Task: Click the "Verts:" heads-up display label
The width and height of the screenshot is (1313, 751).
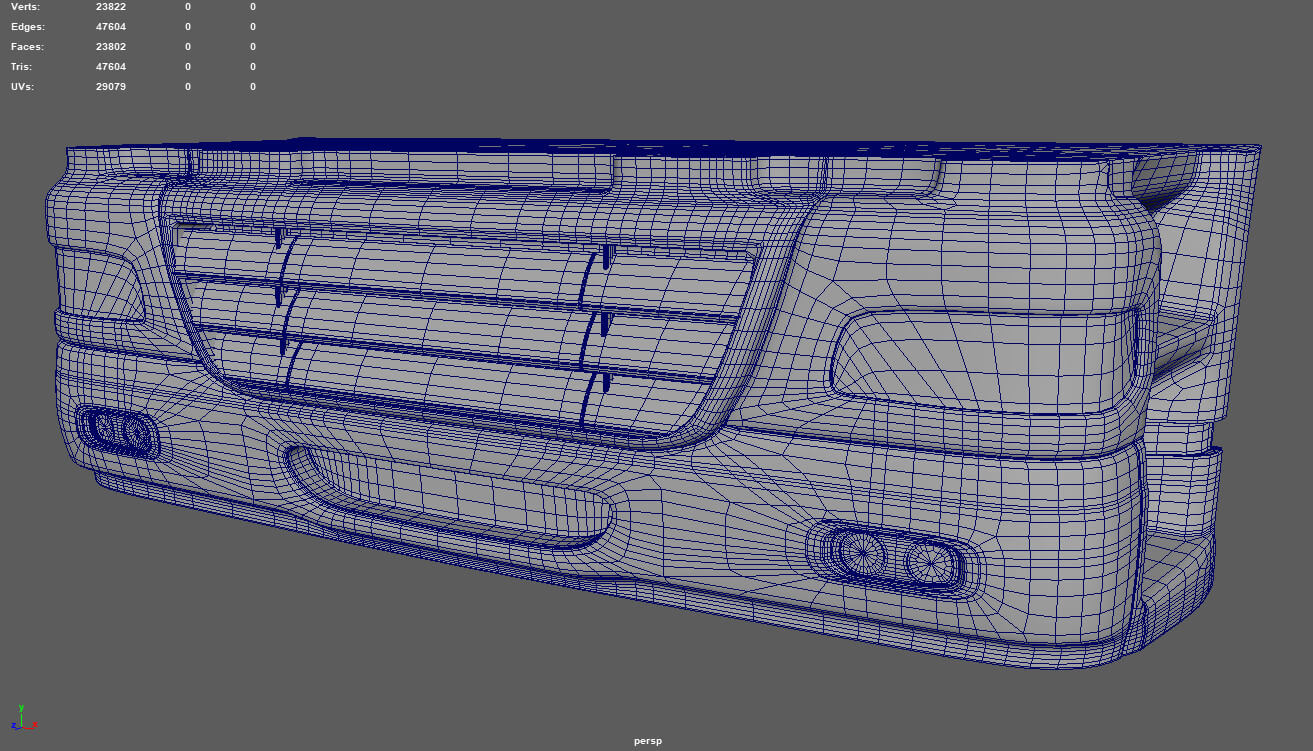Action: click(26, 7)
